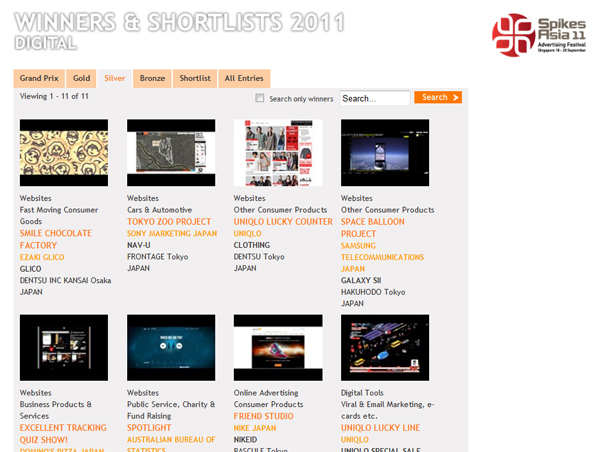
Task: Open the UNIQLO LUCKY LINE link
Action: pos(380,428)
